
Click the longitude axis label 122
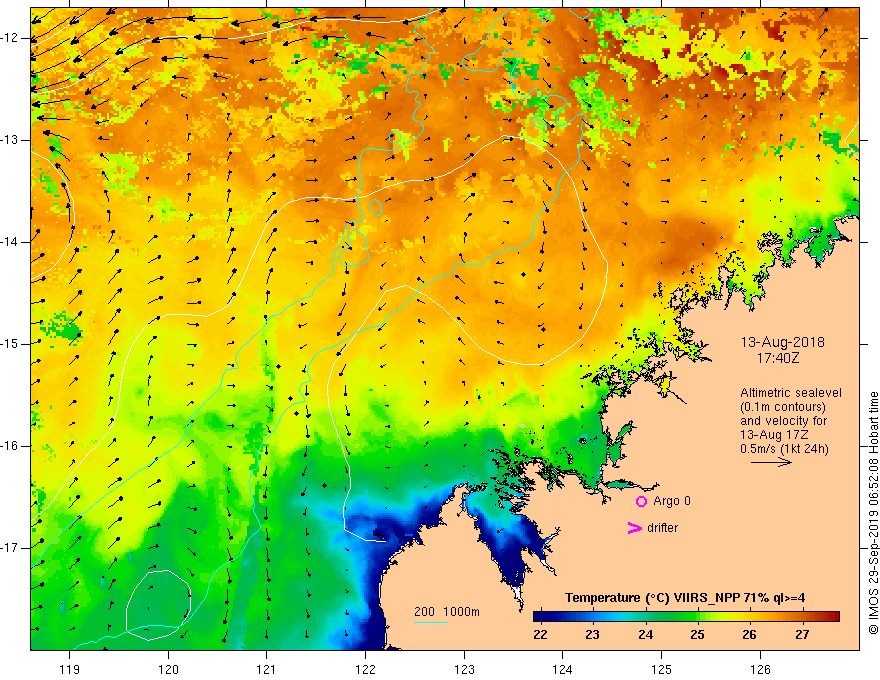point(365,669)
